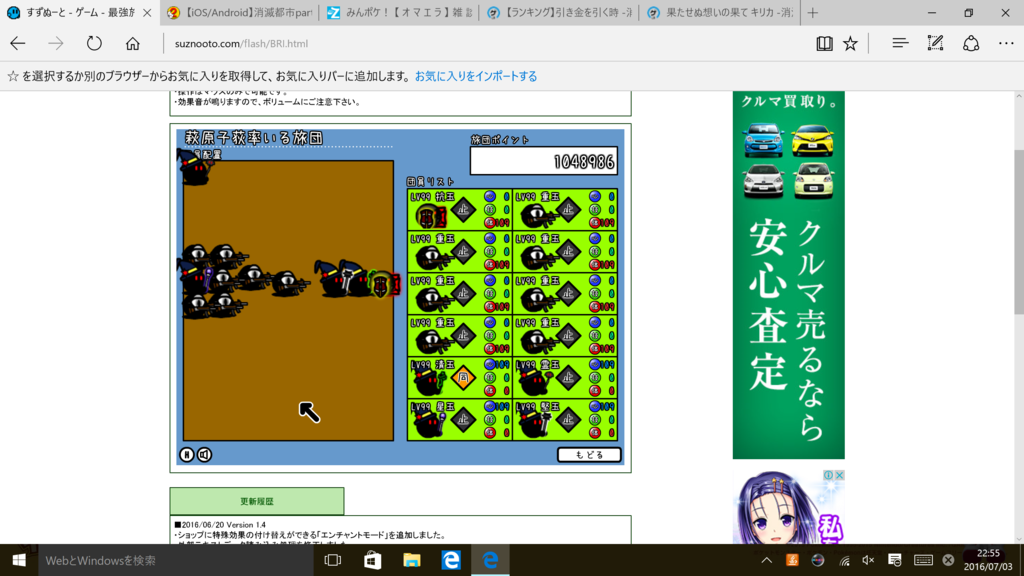The height and width of the screenshot is (576, 1024).
Task: Click the 萩原子荻率いる旅団 title
Action: tap(253, 138)
